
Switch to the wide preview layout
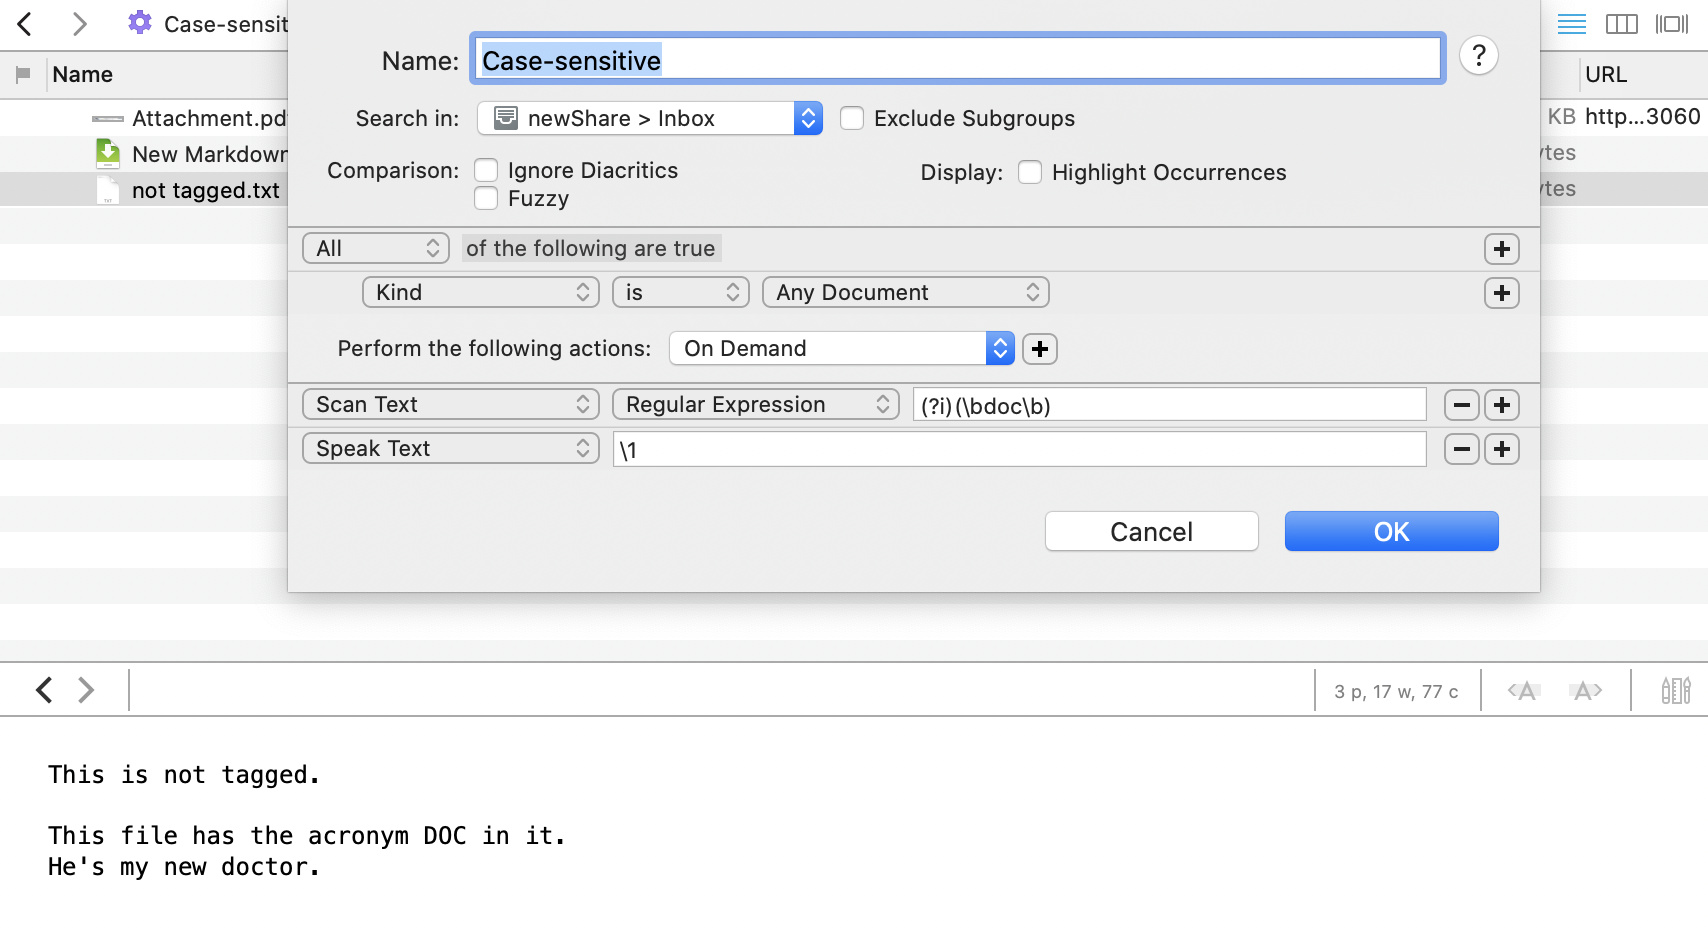point(1672,24)
